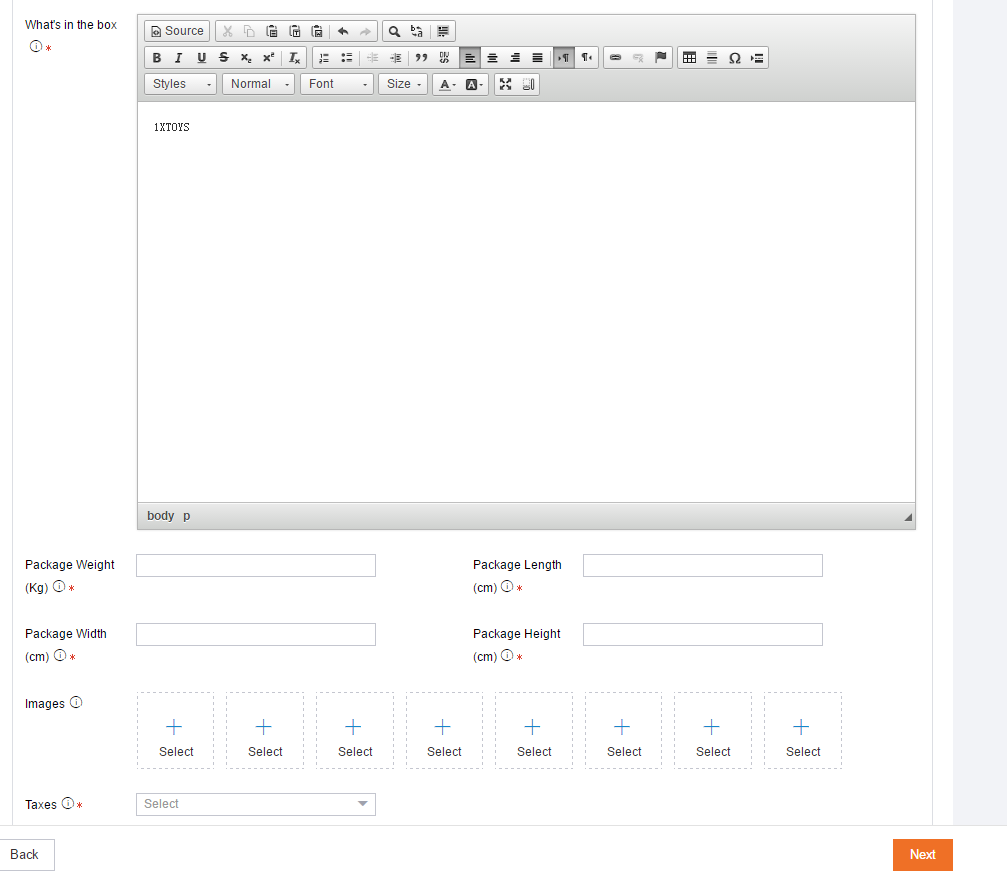Open the Styles dropdown
Screen dimensions: 1007x877
180,84
